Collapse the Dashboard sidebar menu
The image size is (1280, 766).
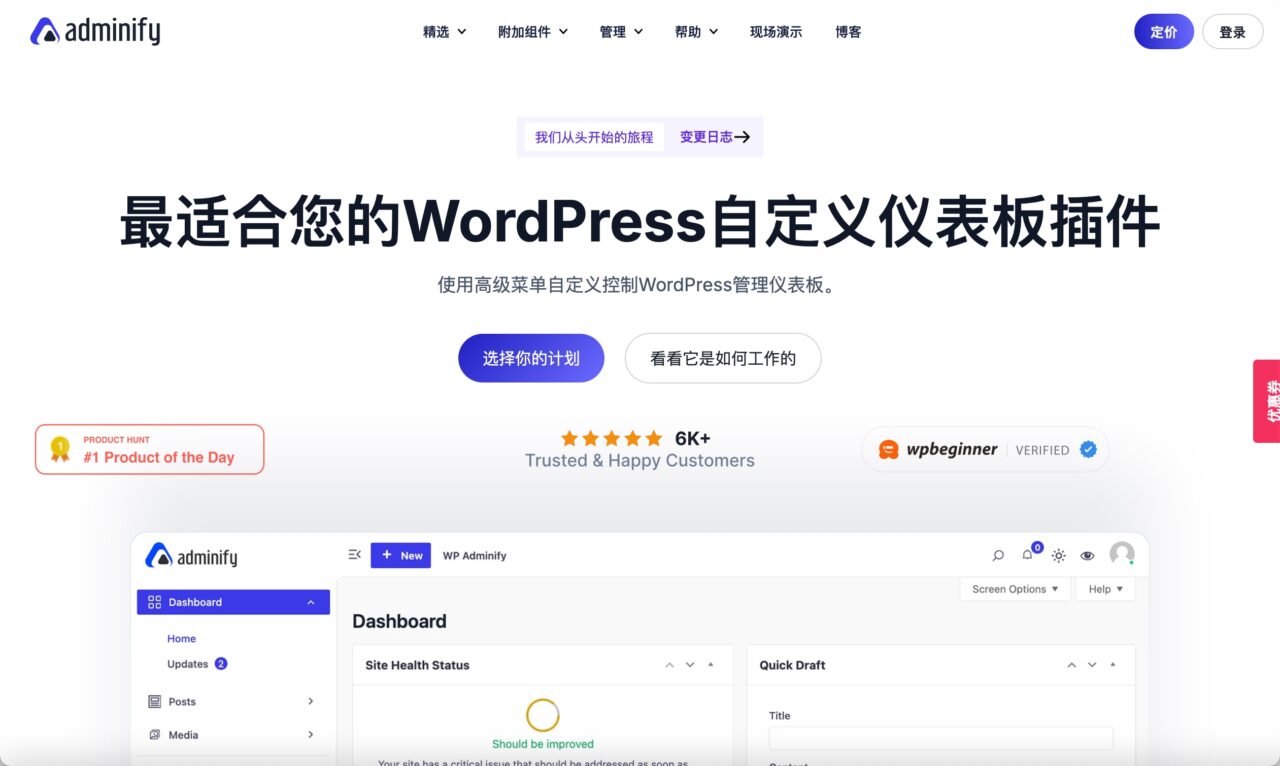coord(311,602)
